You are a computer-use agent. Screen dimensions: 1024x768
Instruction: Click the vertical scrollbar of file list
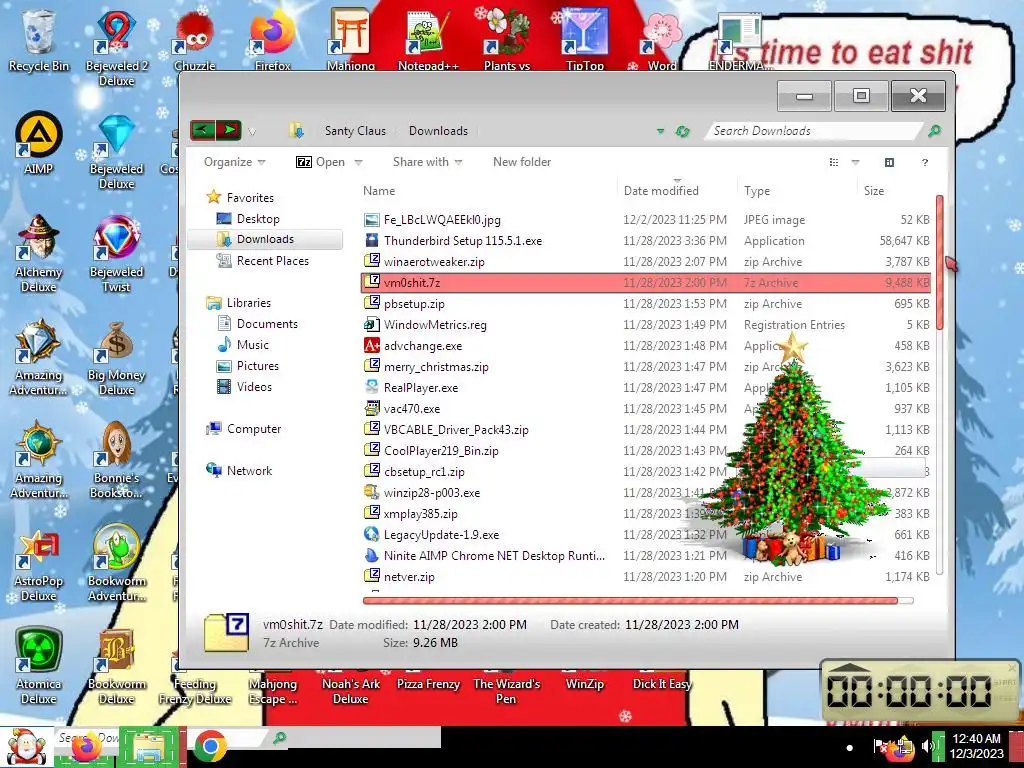(x=940, y=261)
